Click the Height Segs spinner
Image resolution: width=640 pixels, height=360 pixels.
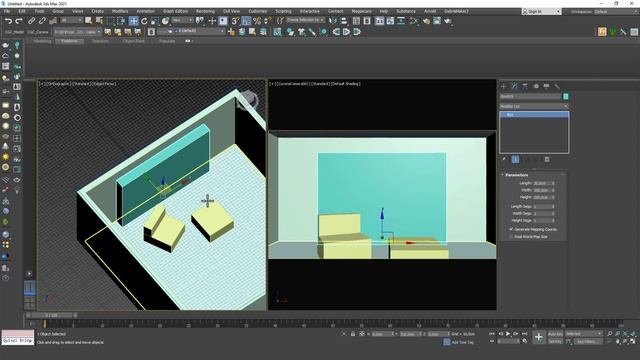[x=553, y=220]
